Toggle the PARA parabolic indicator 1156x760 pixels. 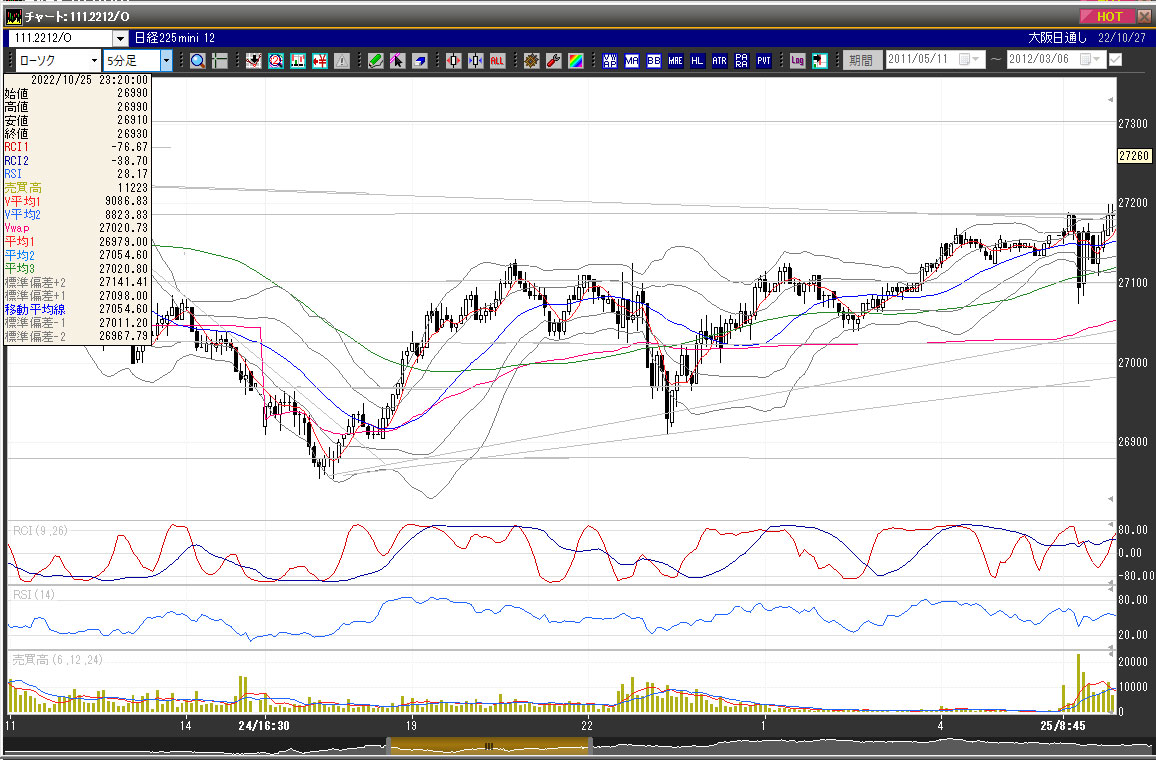tap(742, 60)
